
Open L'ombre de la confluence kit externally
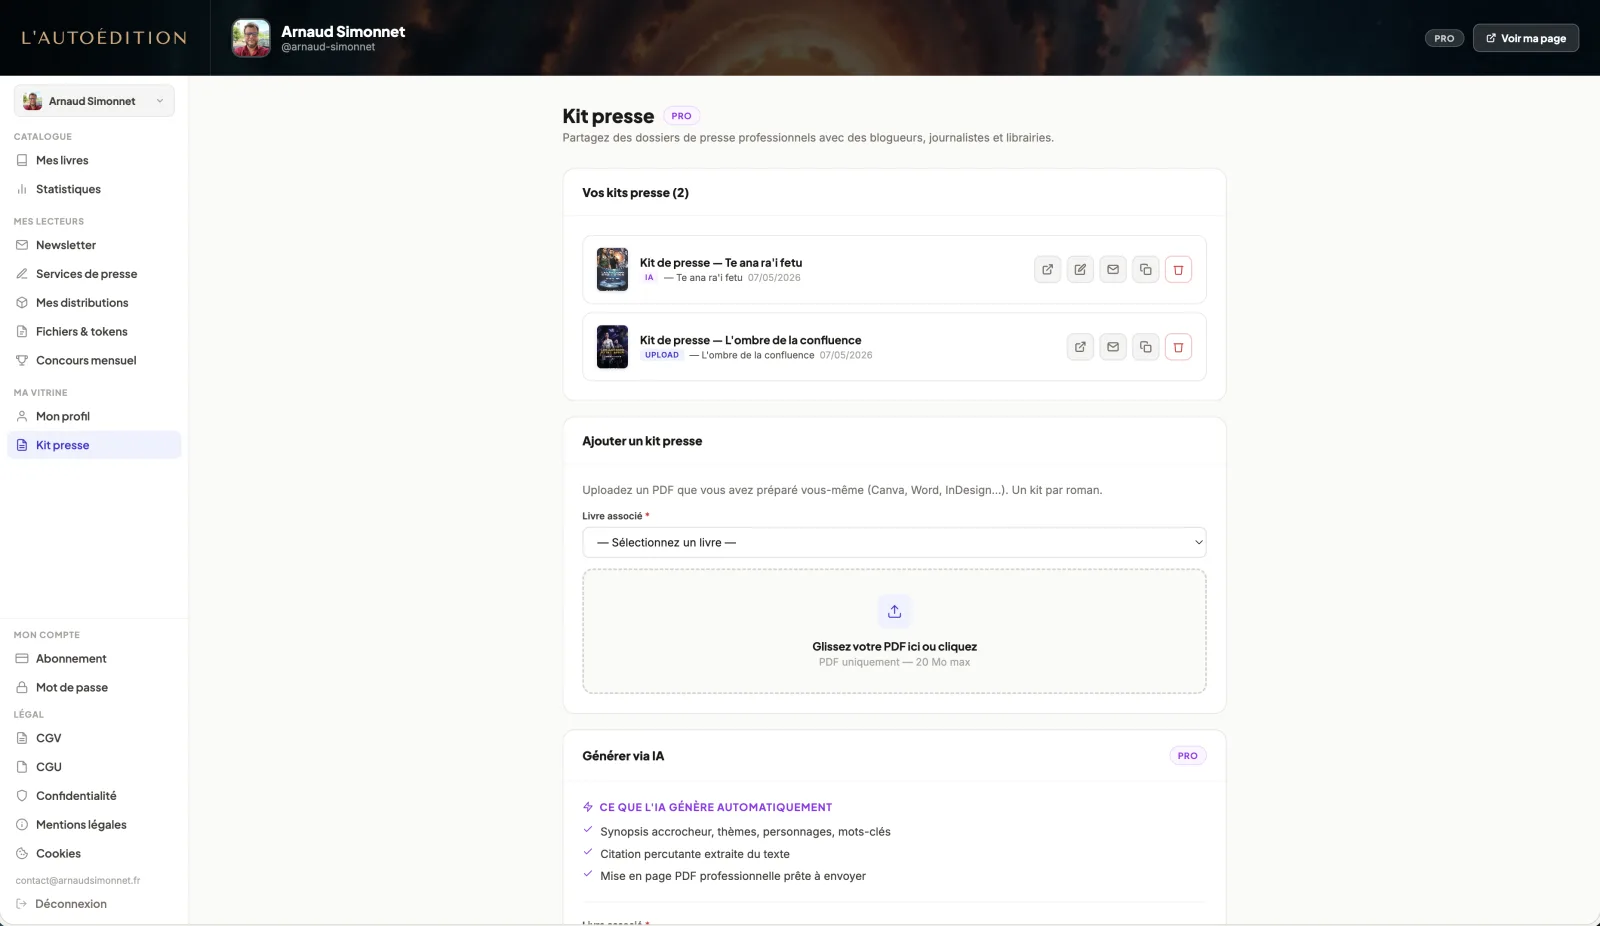(1080, 347)
